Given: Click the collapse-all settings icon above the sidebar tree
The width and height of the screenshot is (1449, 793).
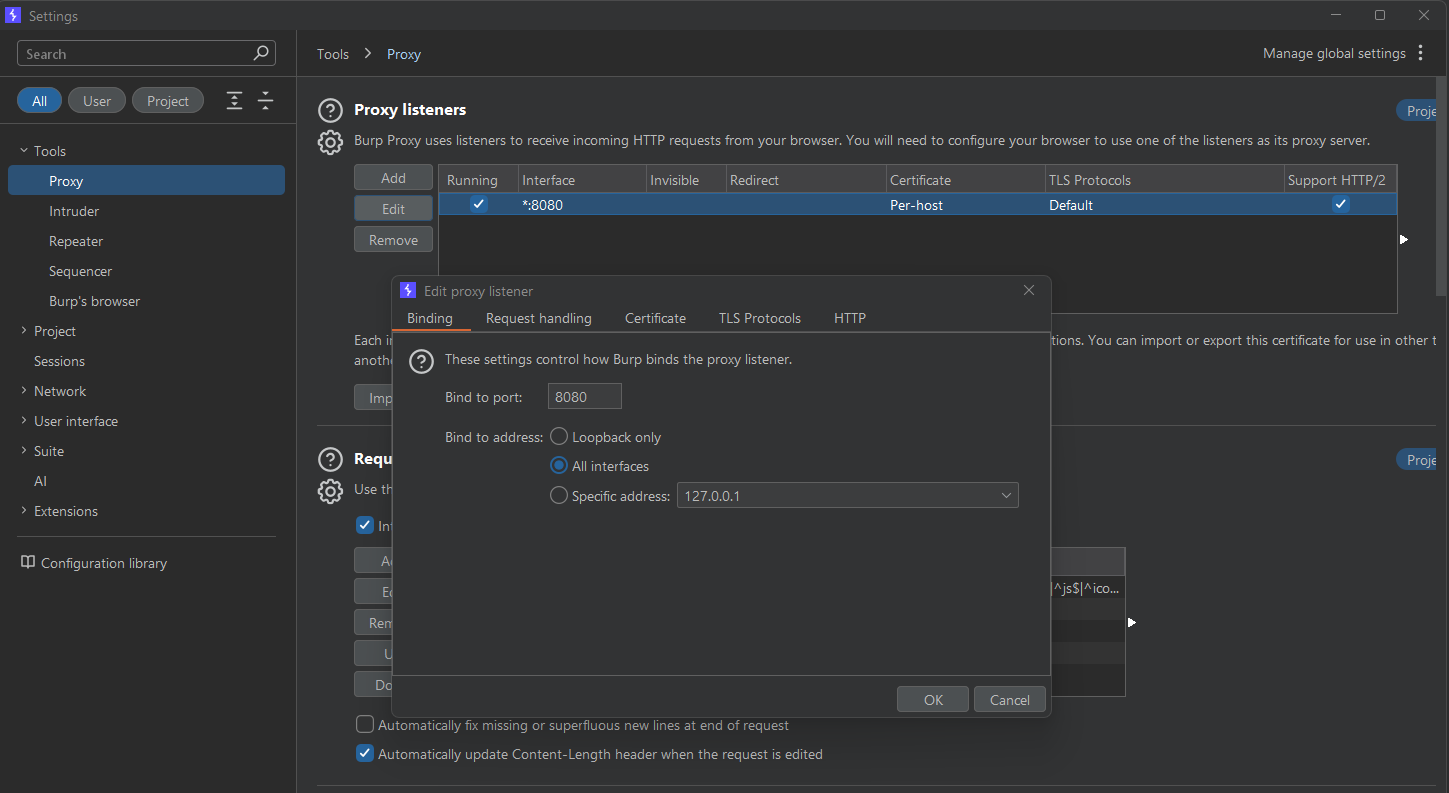Looking at the screenshot, I should click(266, 100).
